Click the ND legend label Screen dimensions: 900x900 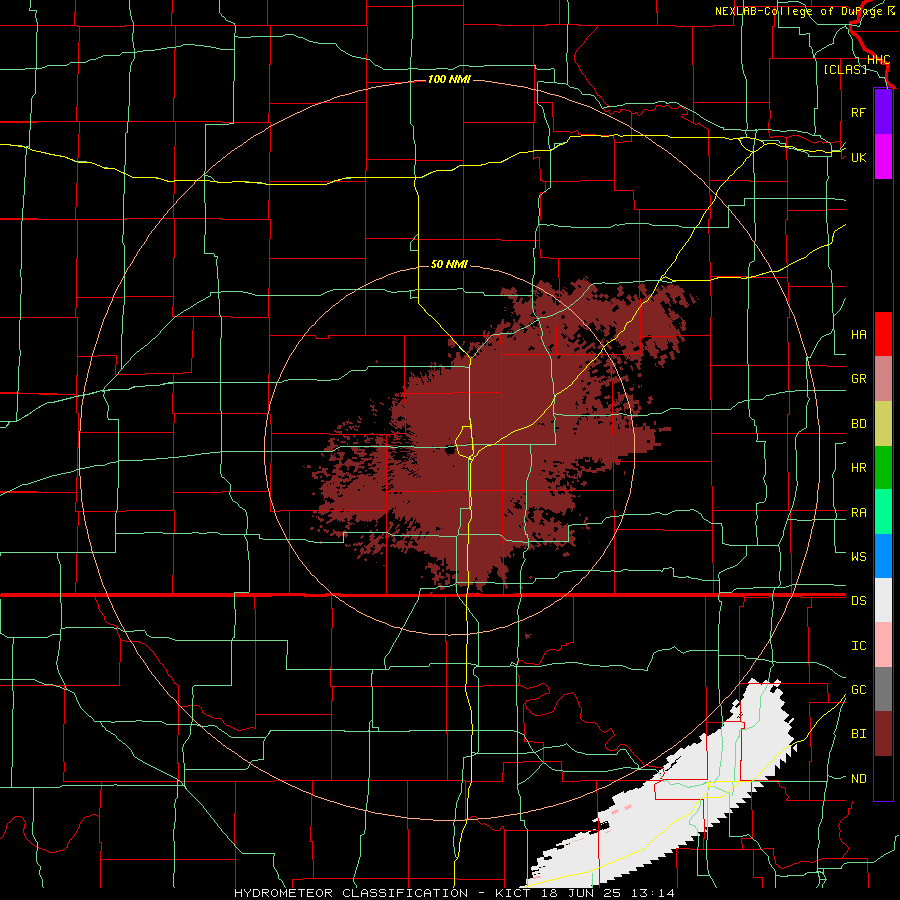point(858,778)
